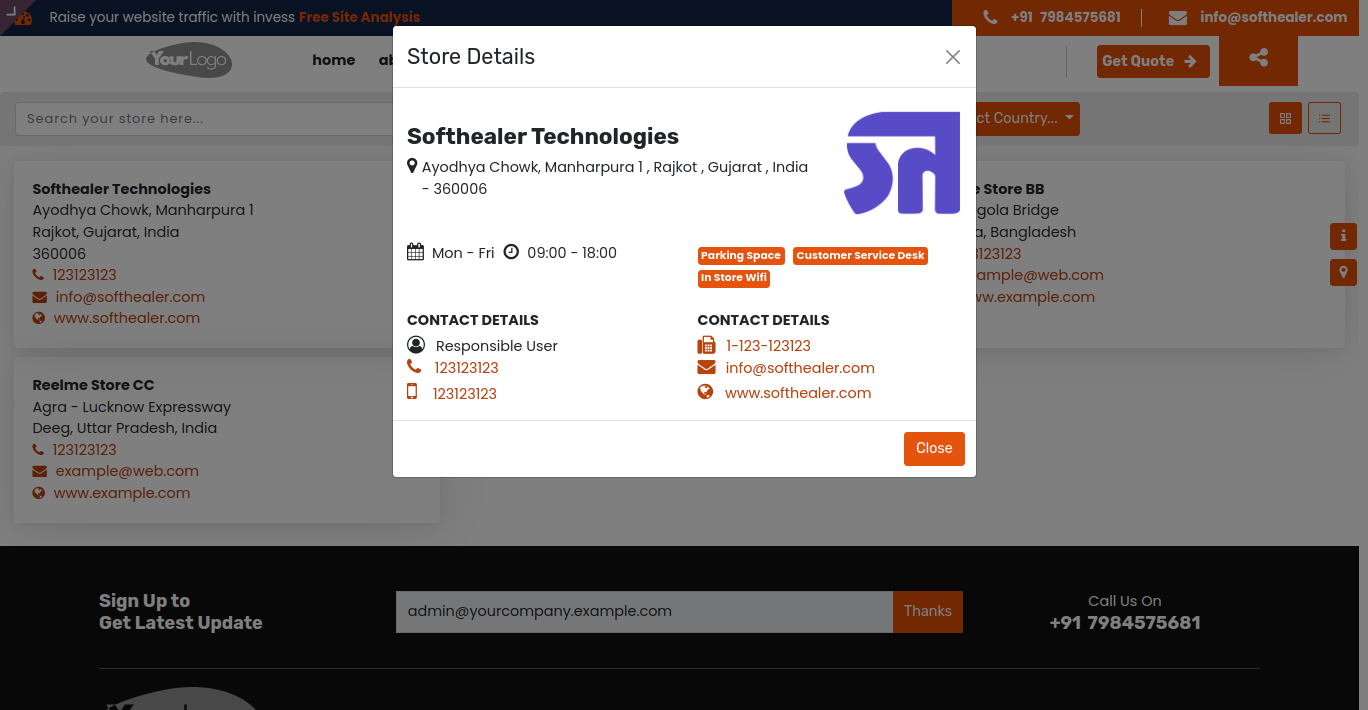This screenshot has width=1368, height=710.
Task: Click Responsible User text
Action: 497,346
